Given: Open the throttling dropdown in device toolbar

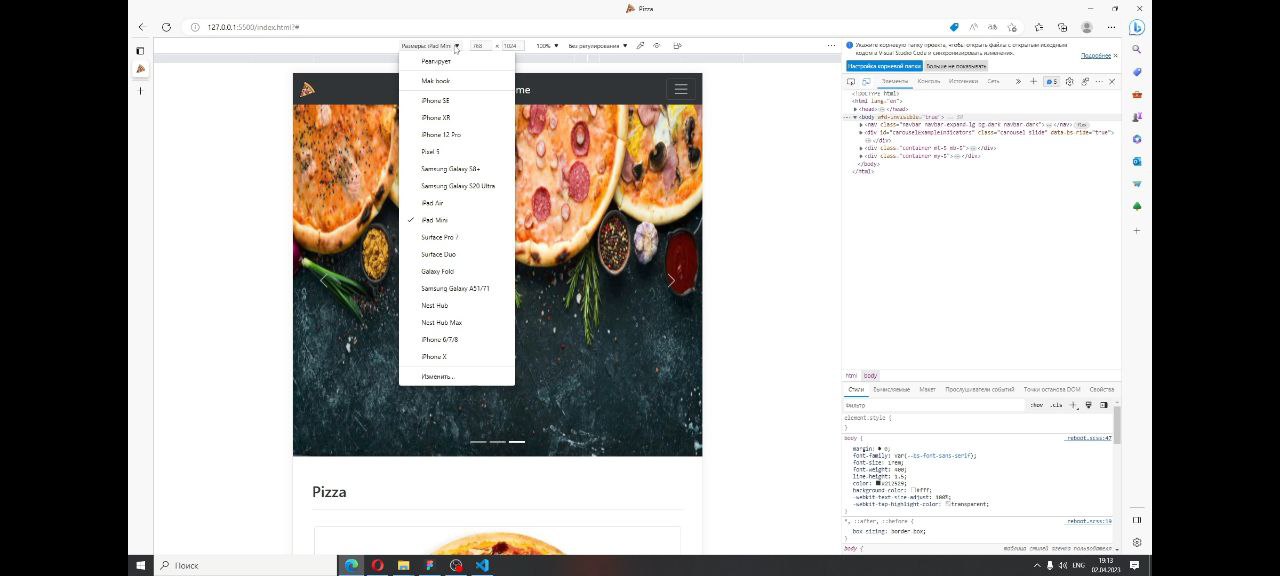Looking at the screenshot, I should tap(598, 45).
